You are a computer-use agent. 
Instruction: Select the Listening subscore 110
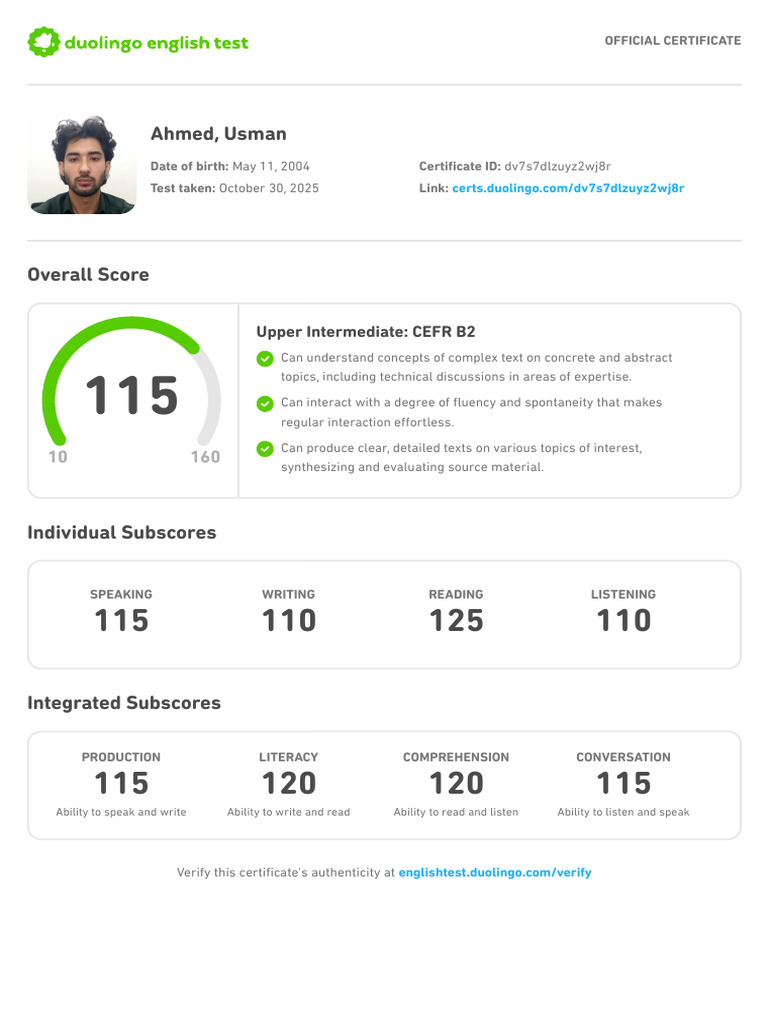(x=623, y=620)
